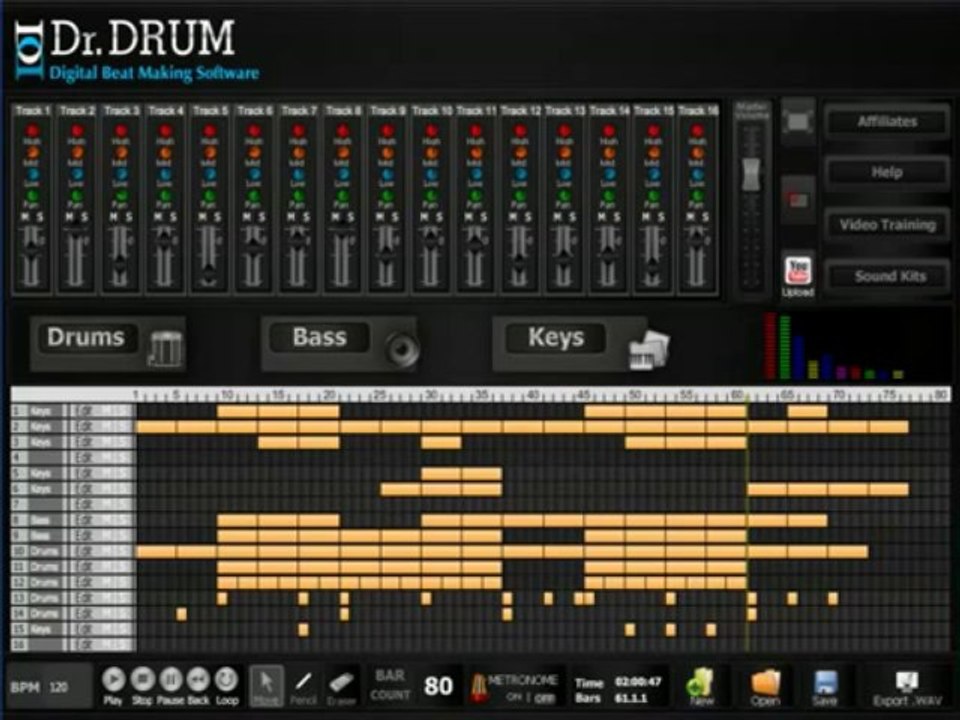The image size is (960, 720).
Task: Solo Track 16 in the mixer
Action: tap(705, 217)
